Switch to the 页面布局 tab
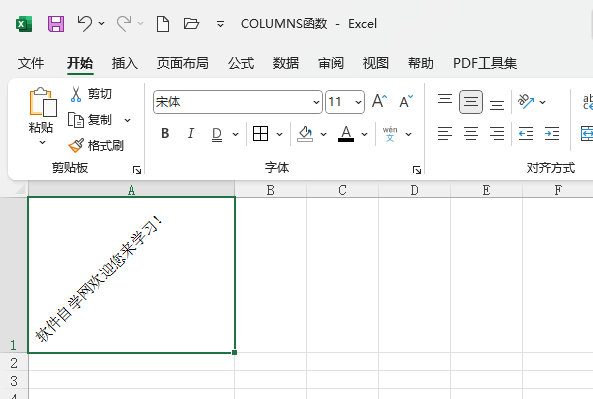Image resolution: width=593 pixels, height=399 pixels. [183, 63]
